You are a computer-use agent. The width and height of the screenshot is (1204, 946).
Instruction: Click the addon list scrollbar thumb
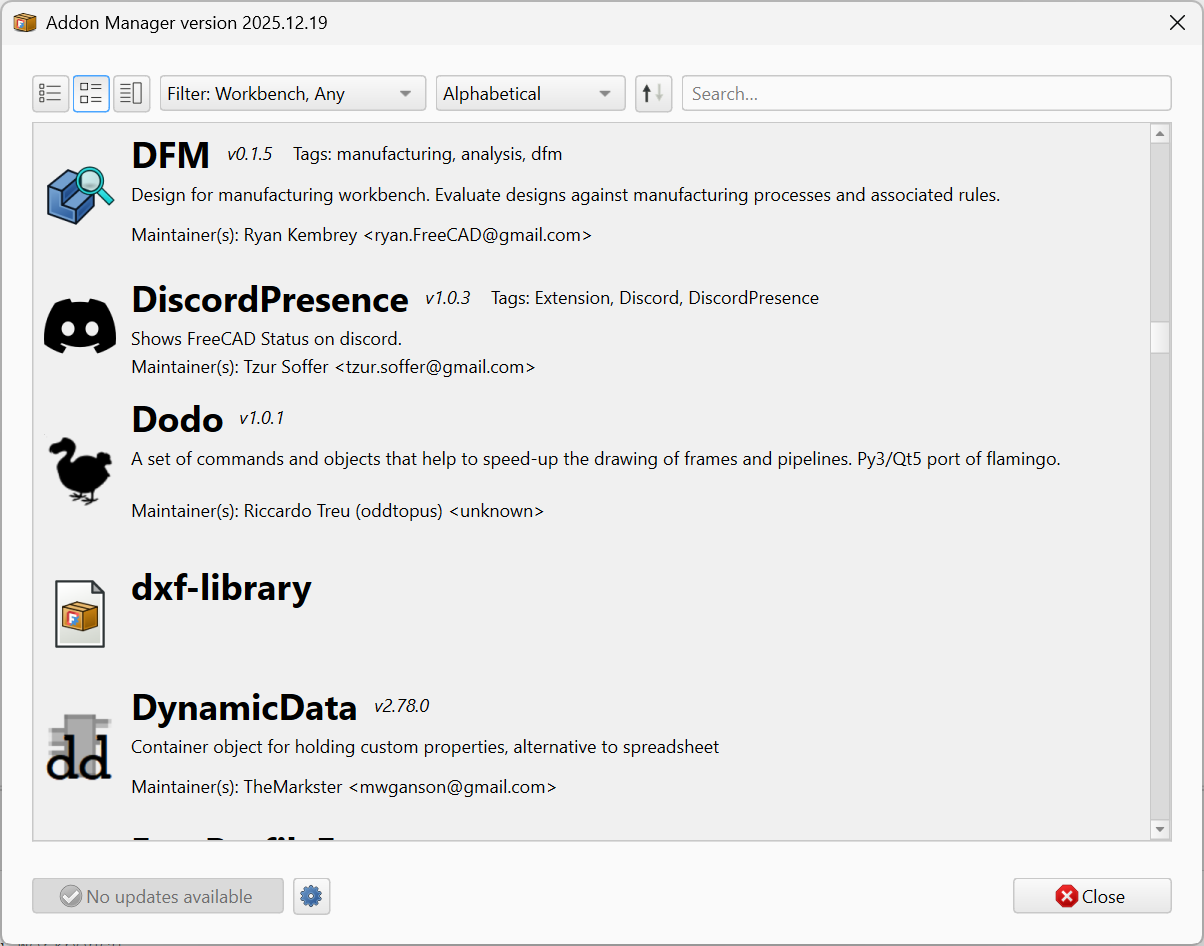click(x=1160, y=337)
